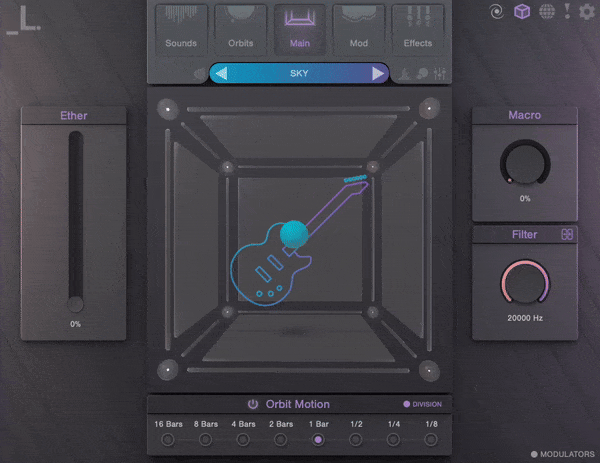Click the Ether panel title
The image size is (600, 463).
74,116
